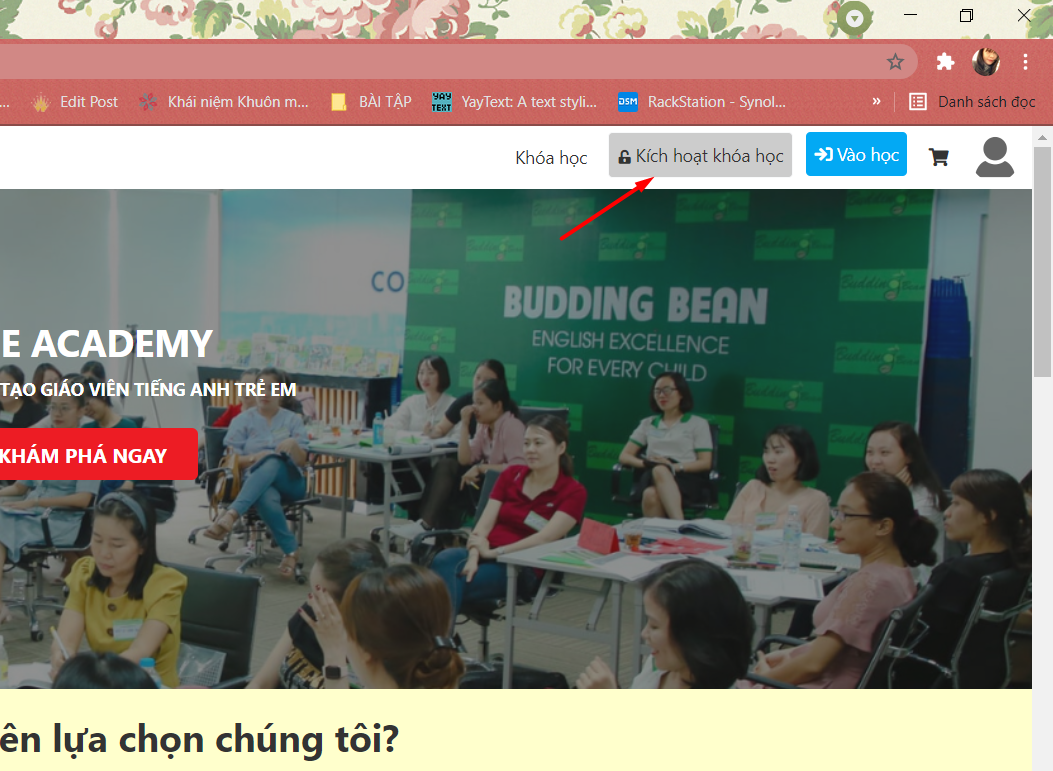Click the page's vertical scrollbar thumb
This screenshot has width=1053, height=771.
[x=1042, y=262]
